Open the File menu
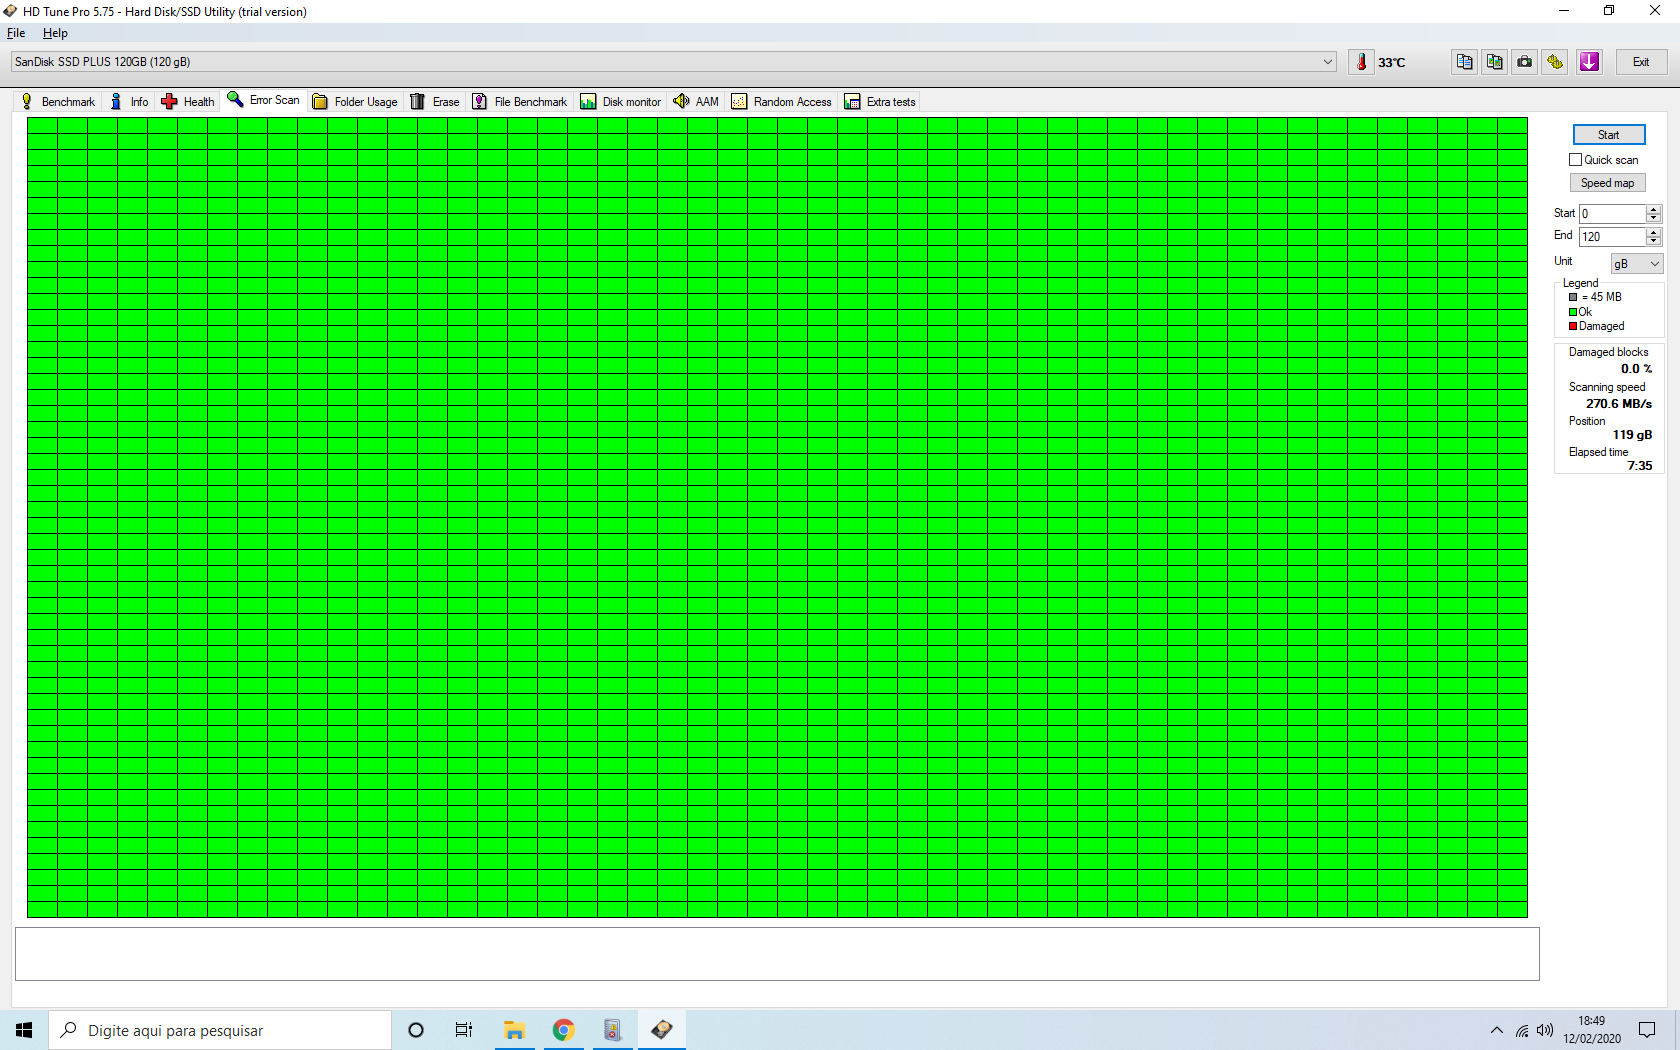The image size is (1680, 1050). (x=16, y=33)
